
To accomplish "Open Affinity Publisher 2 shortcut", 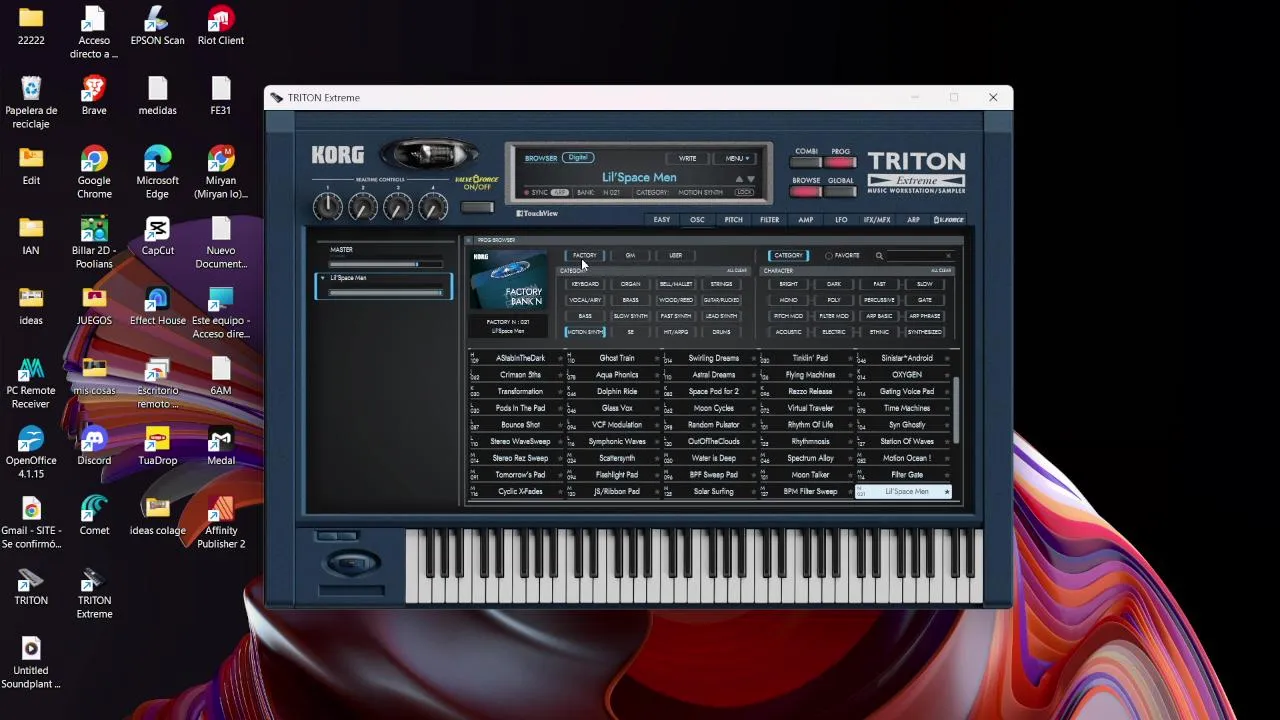I will (x=221, y=523).
